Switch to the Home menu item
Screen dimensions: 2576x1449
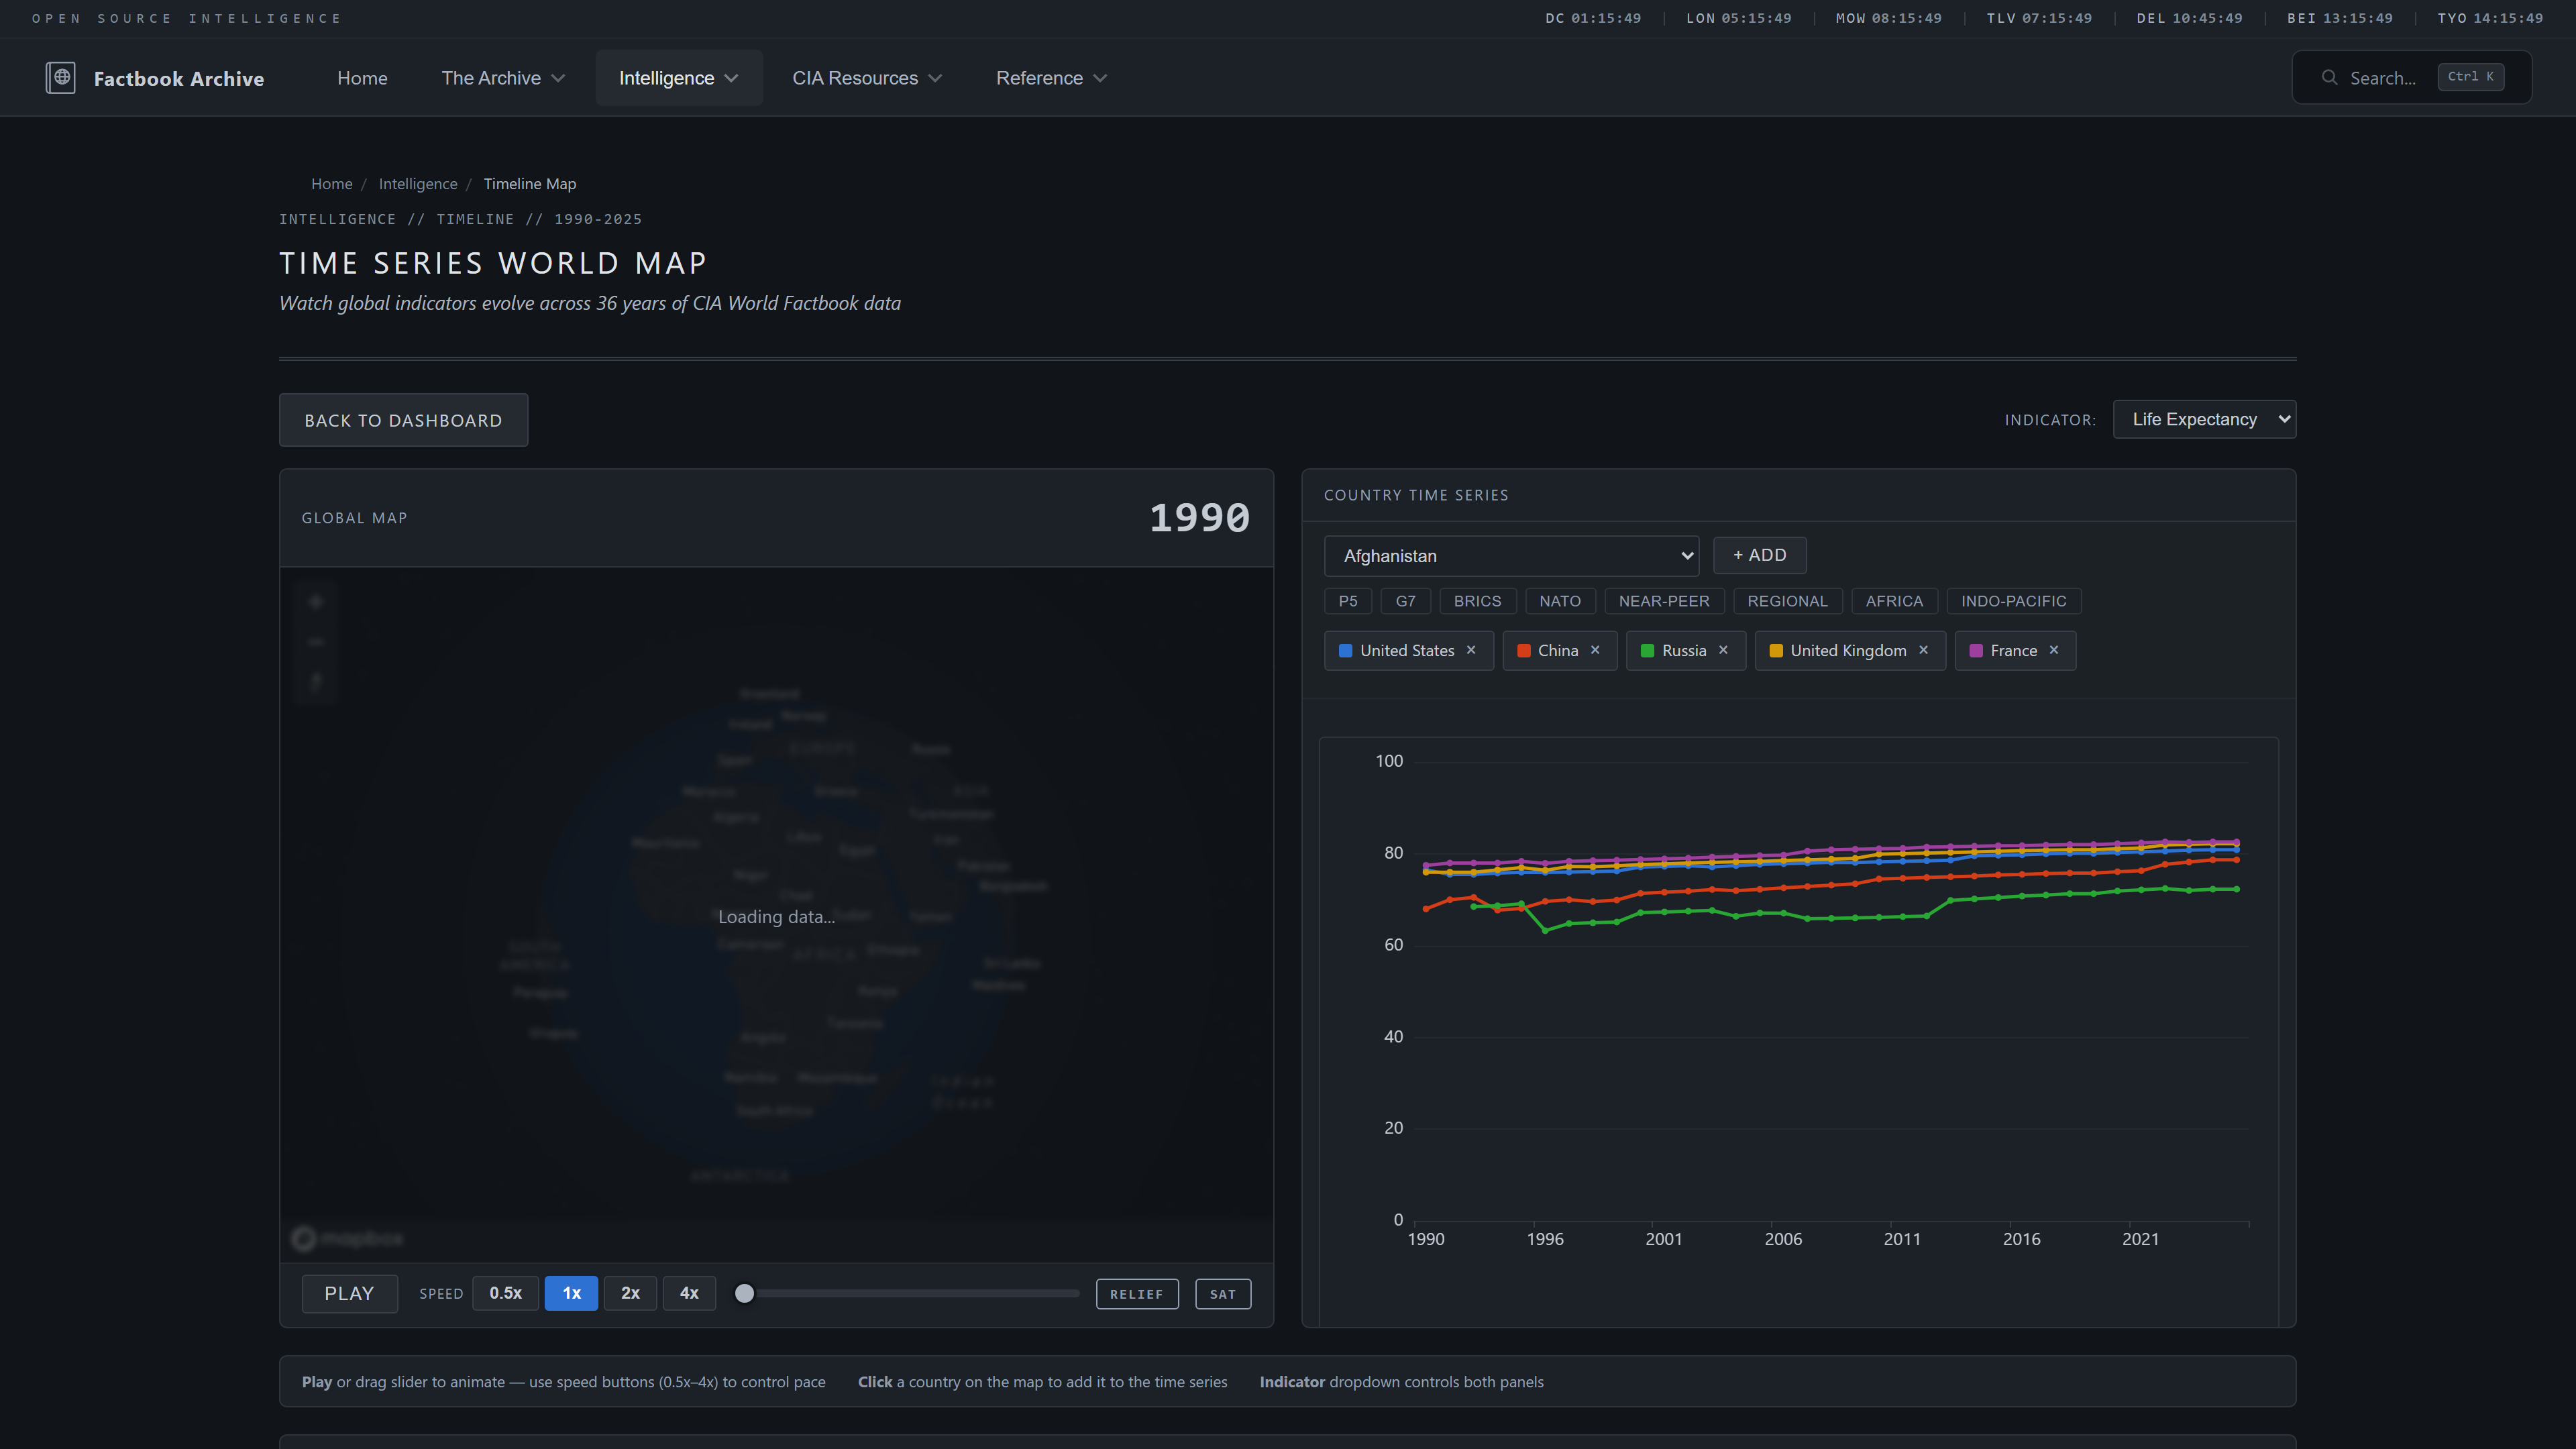point(362,77)
